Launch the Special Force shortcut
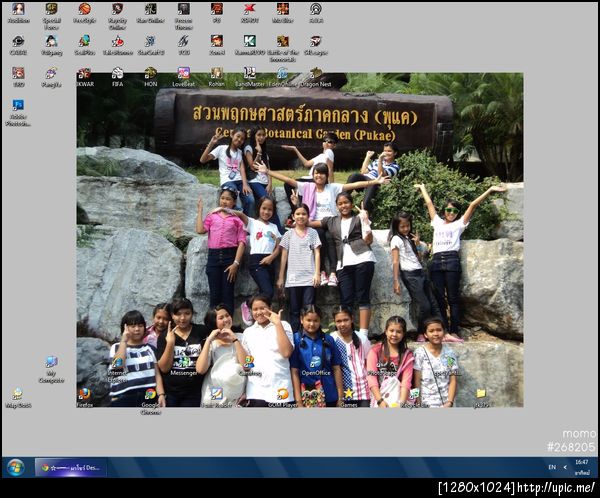Viewport: 600px width, 498px height. pos(51,16)
